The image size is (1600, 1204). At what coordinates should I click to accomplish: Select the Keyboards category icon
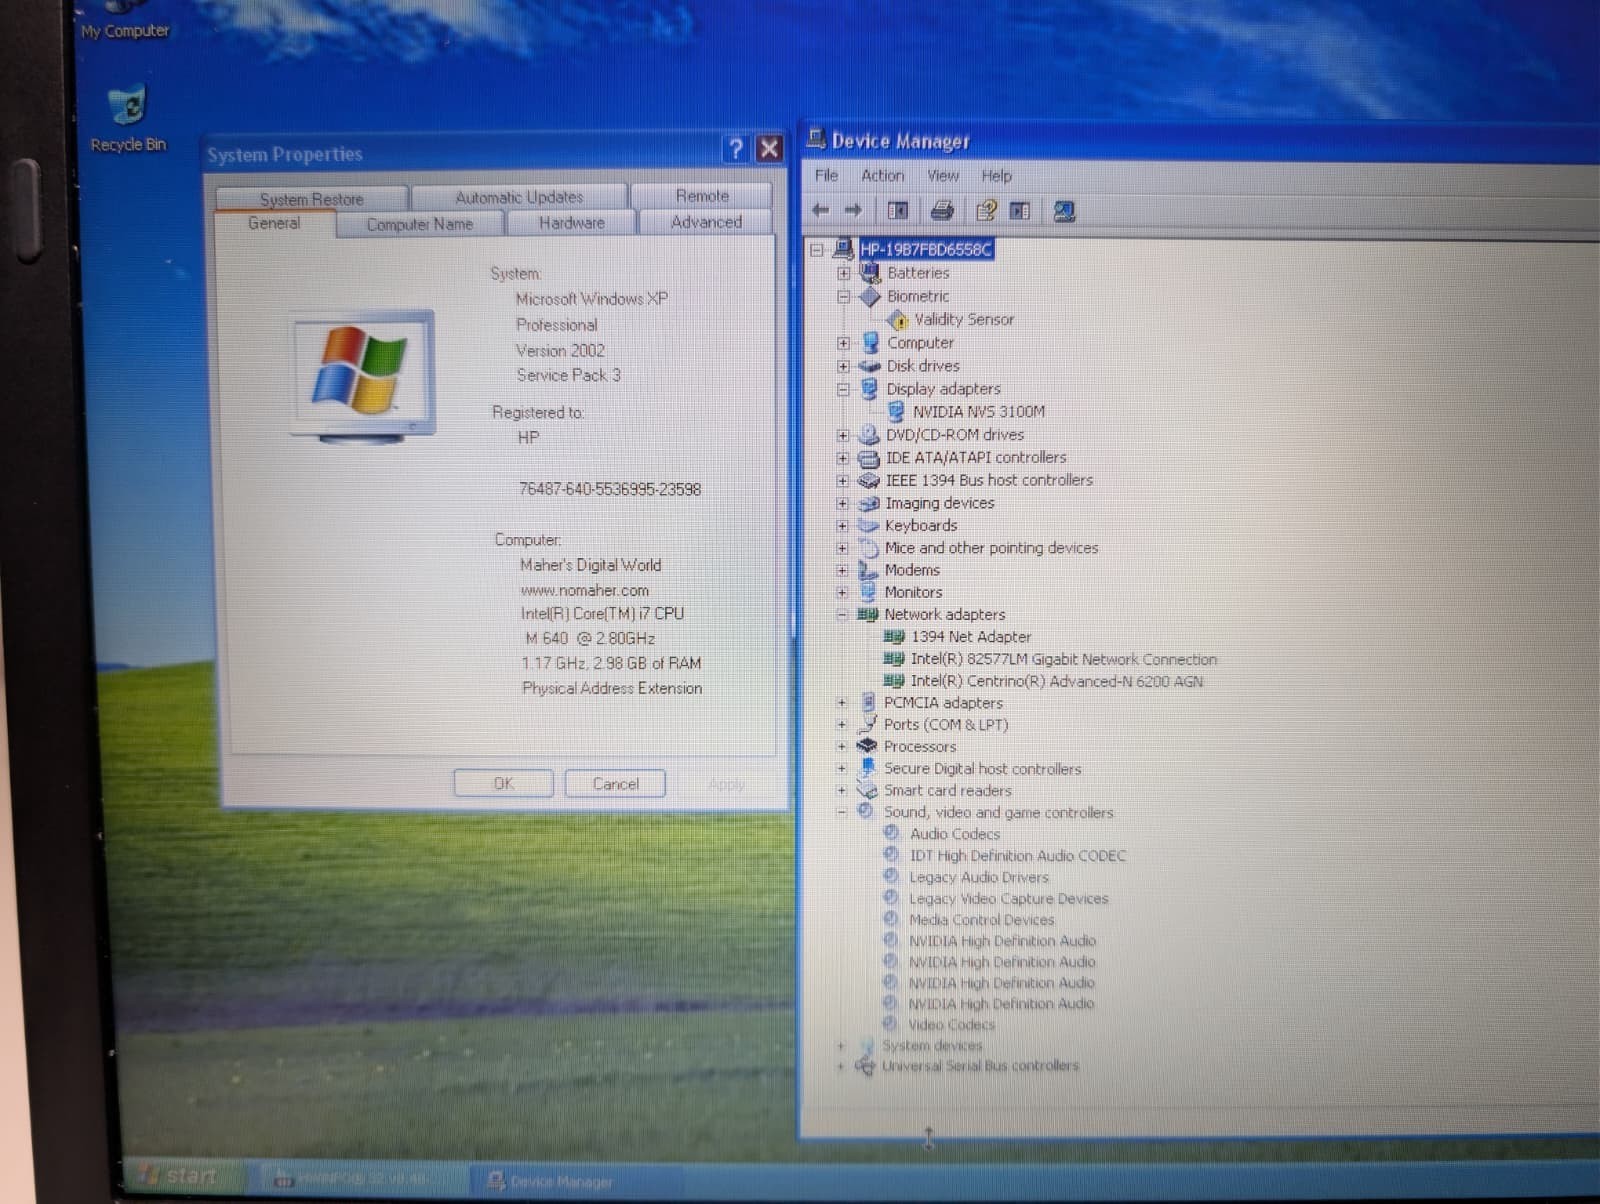(869, 525)
